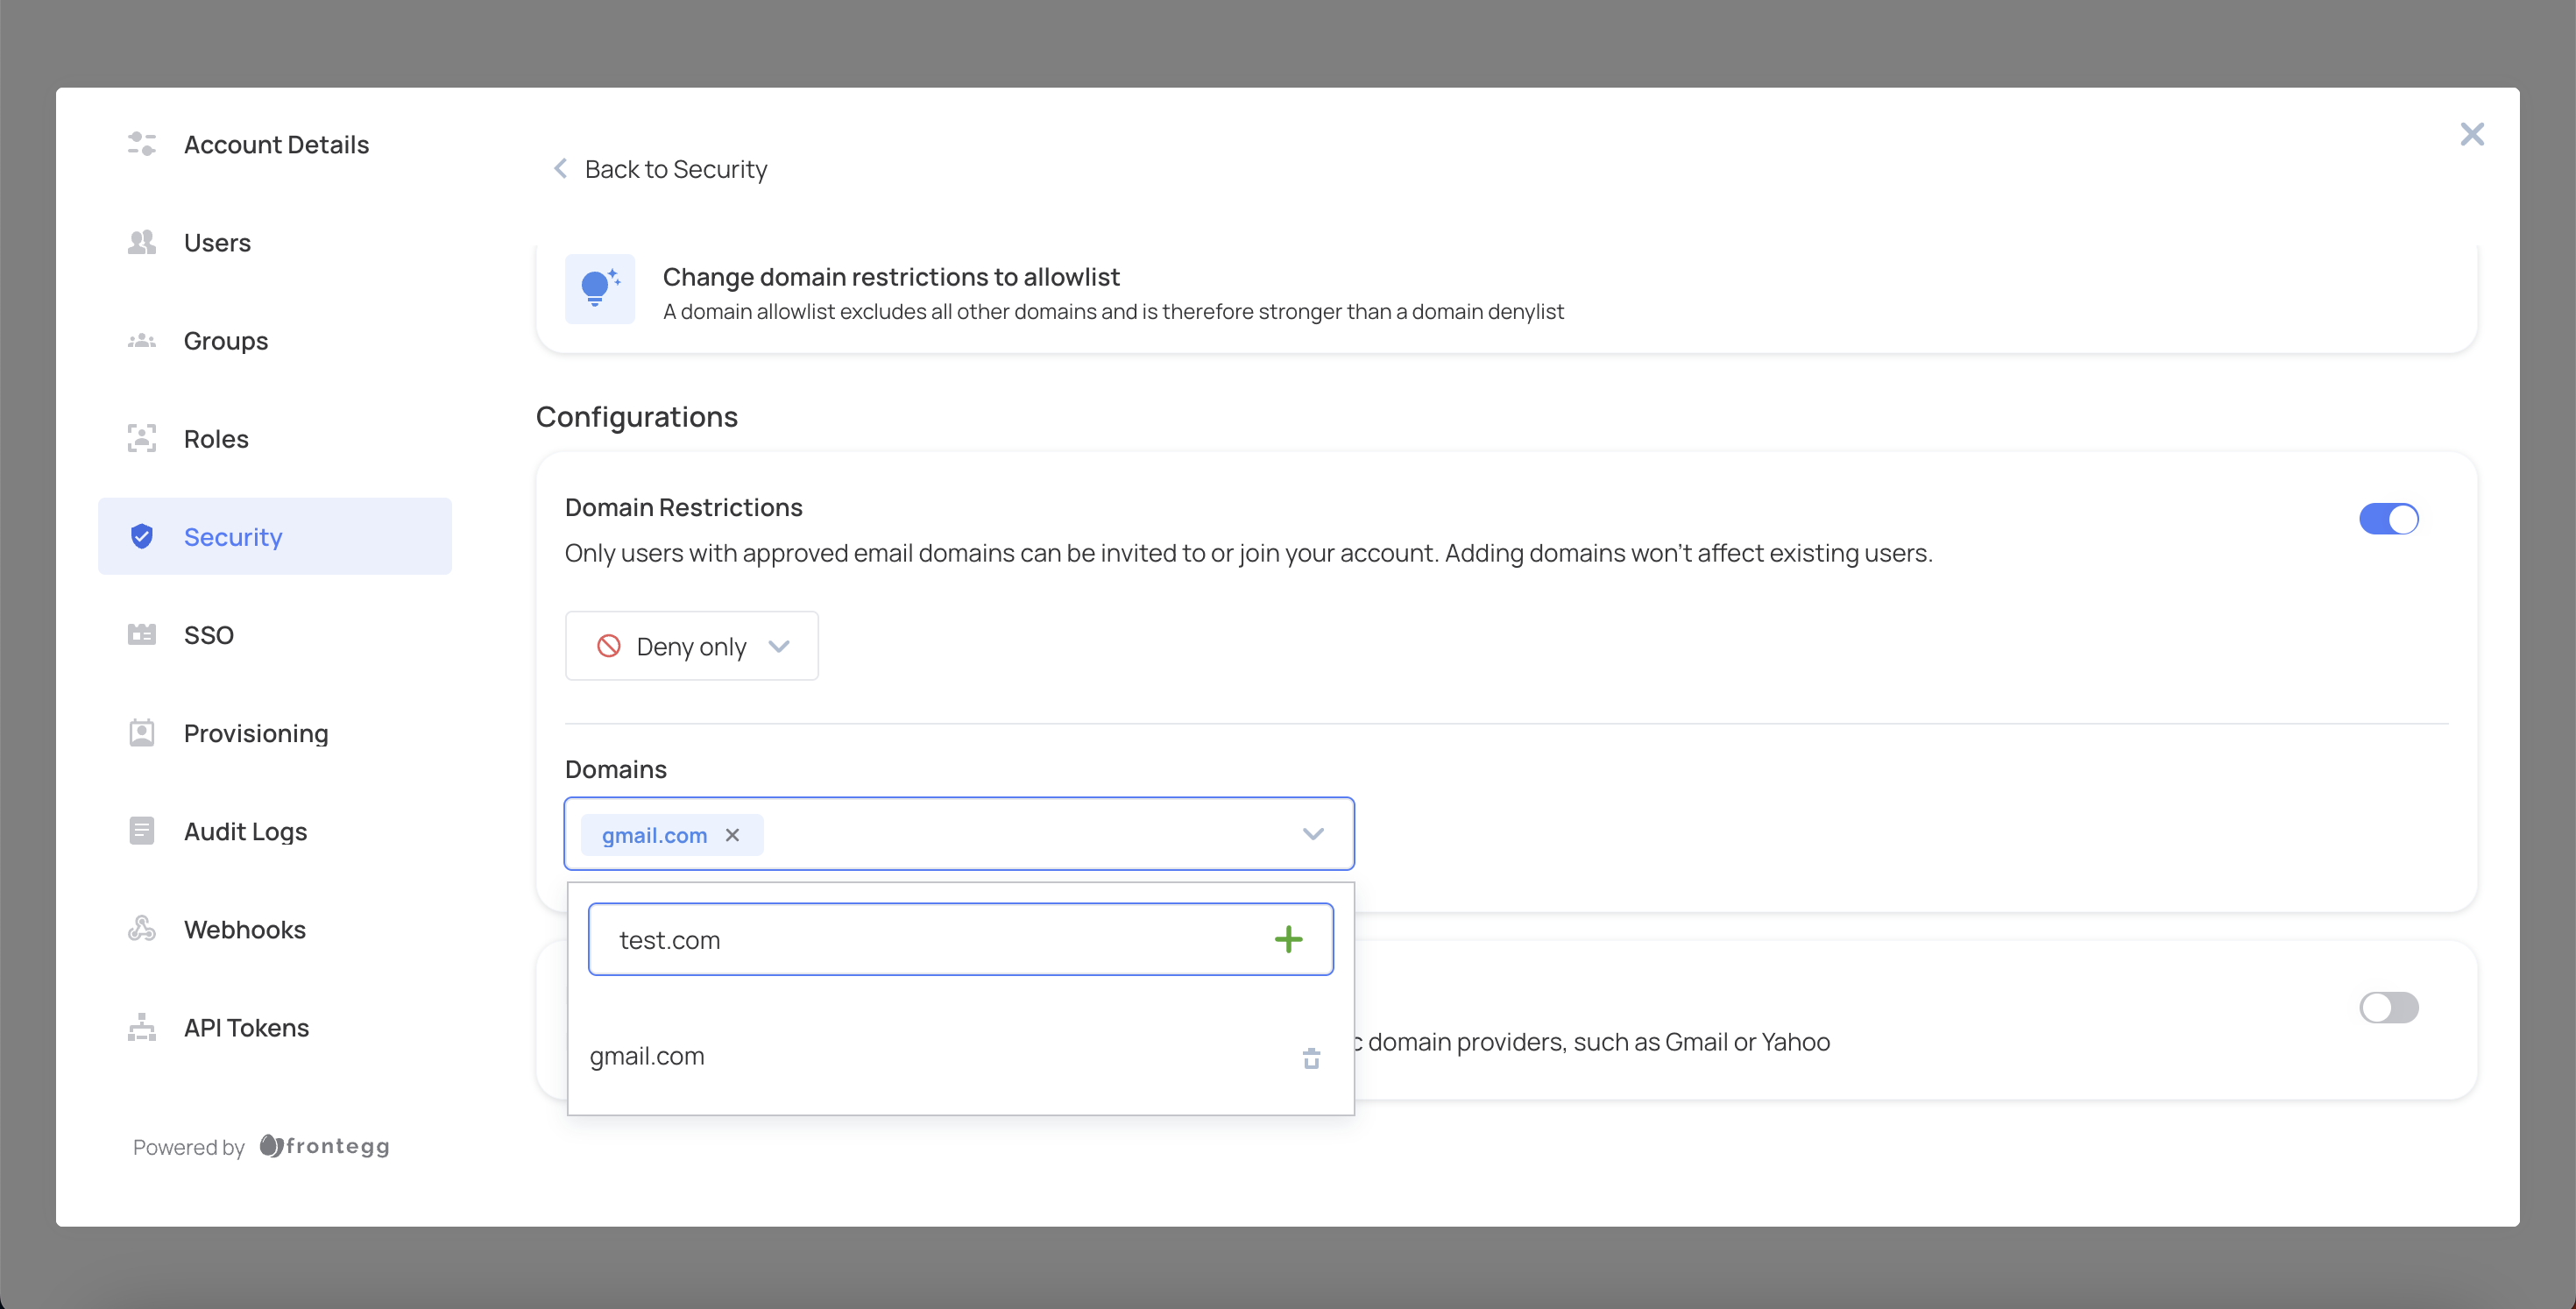
Task: Click the lightbulb allowlist suggestion icon
Action: [599, 289]
